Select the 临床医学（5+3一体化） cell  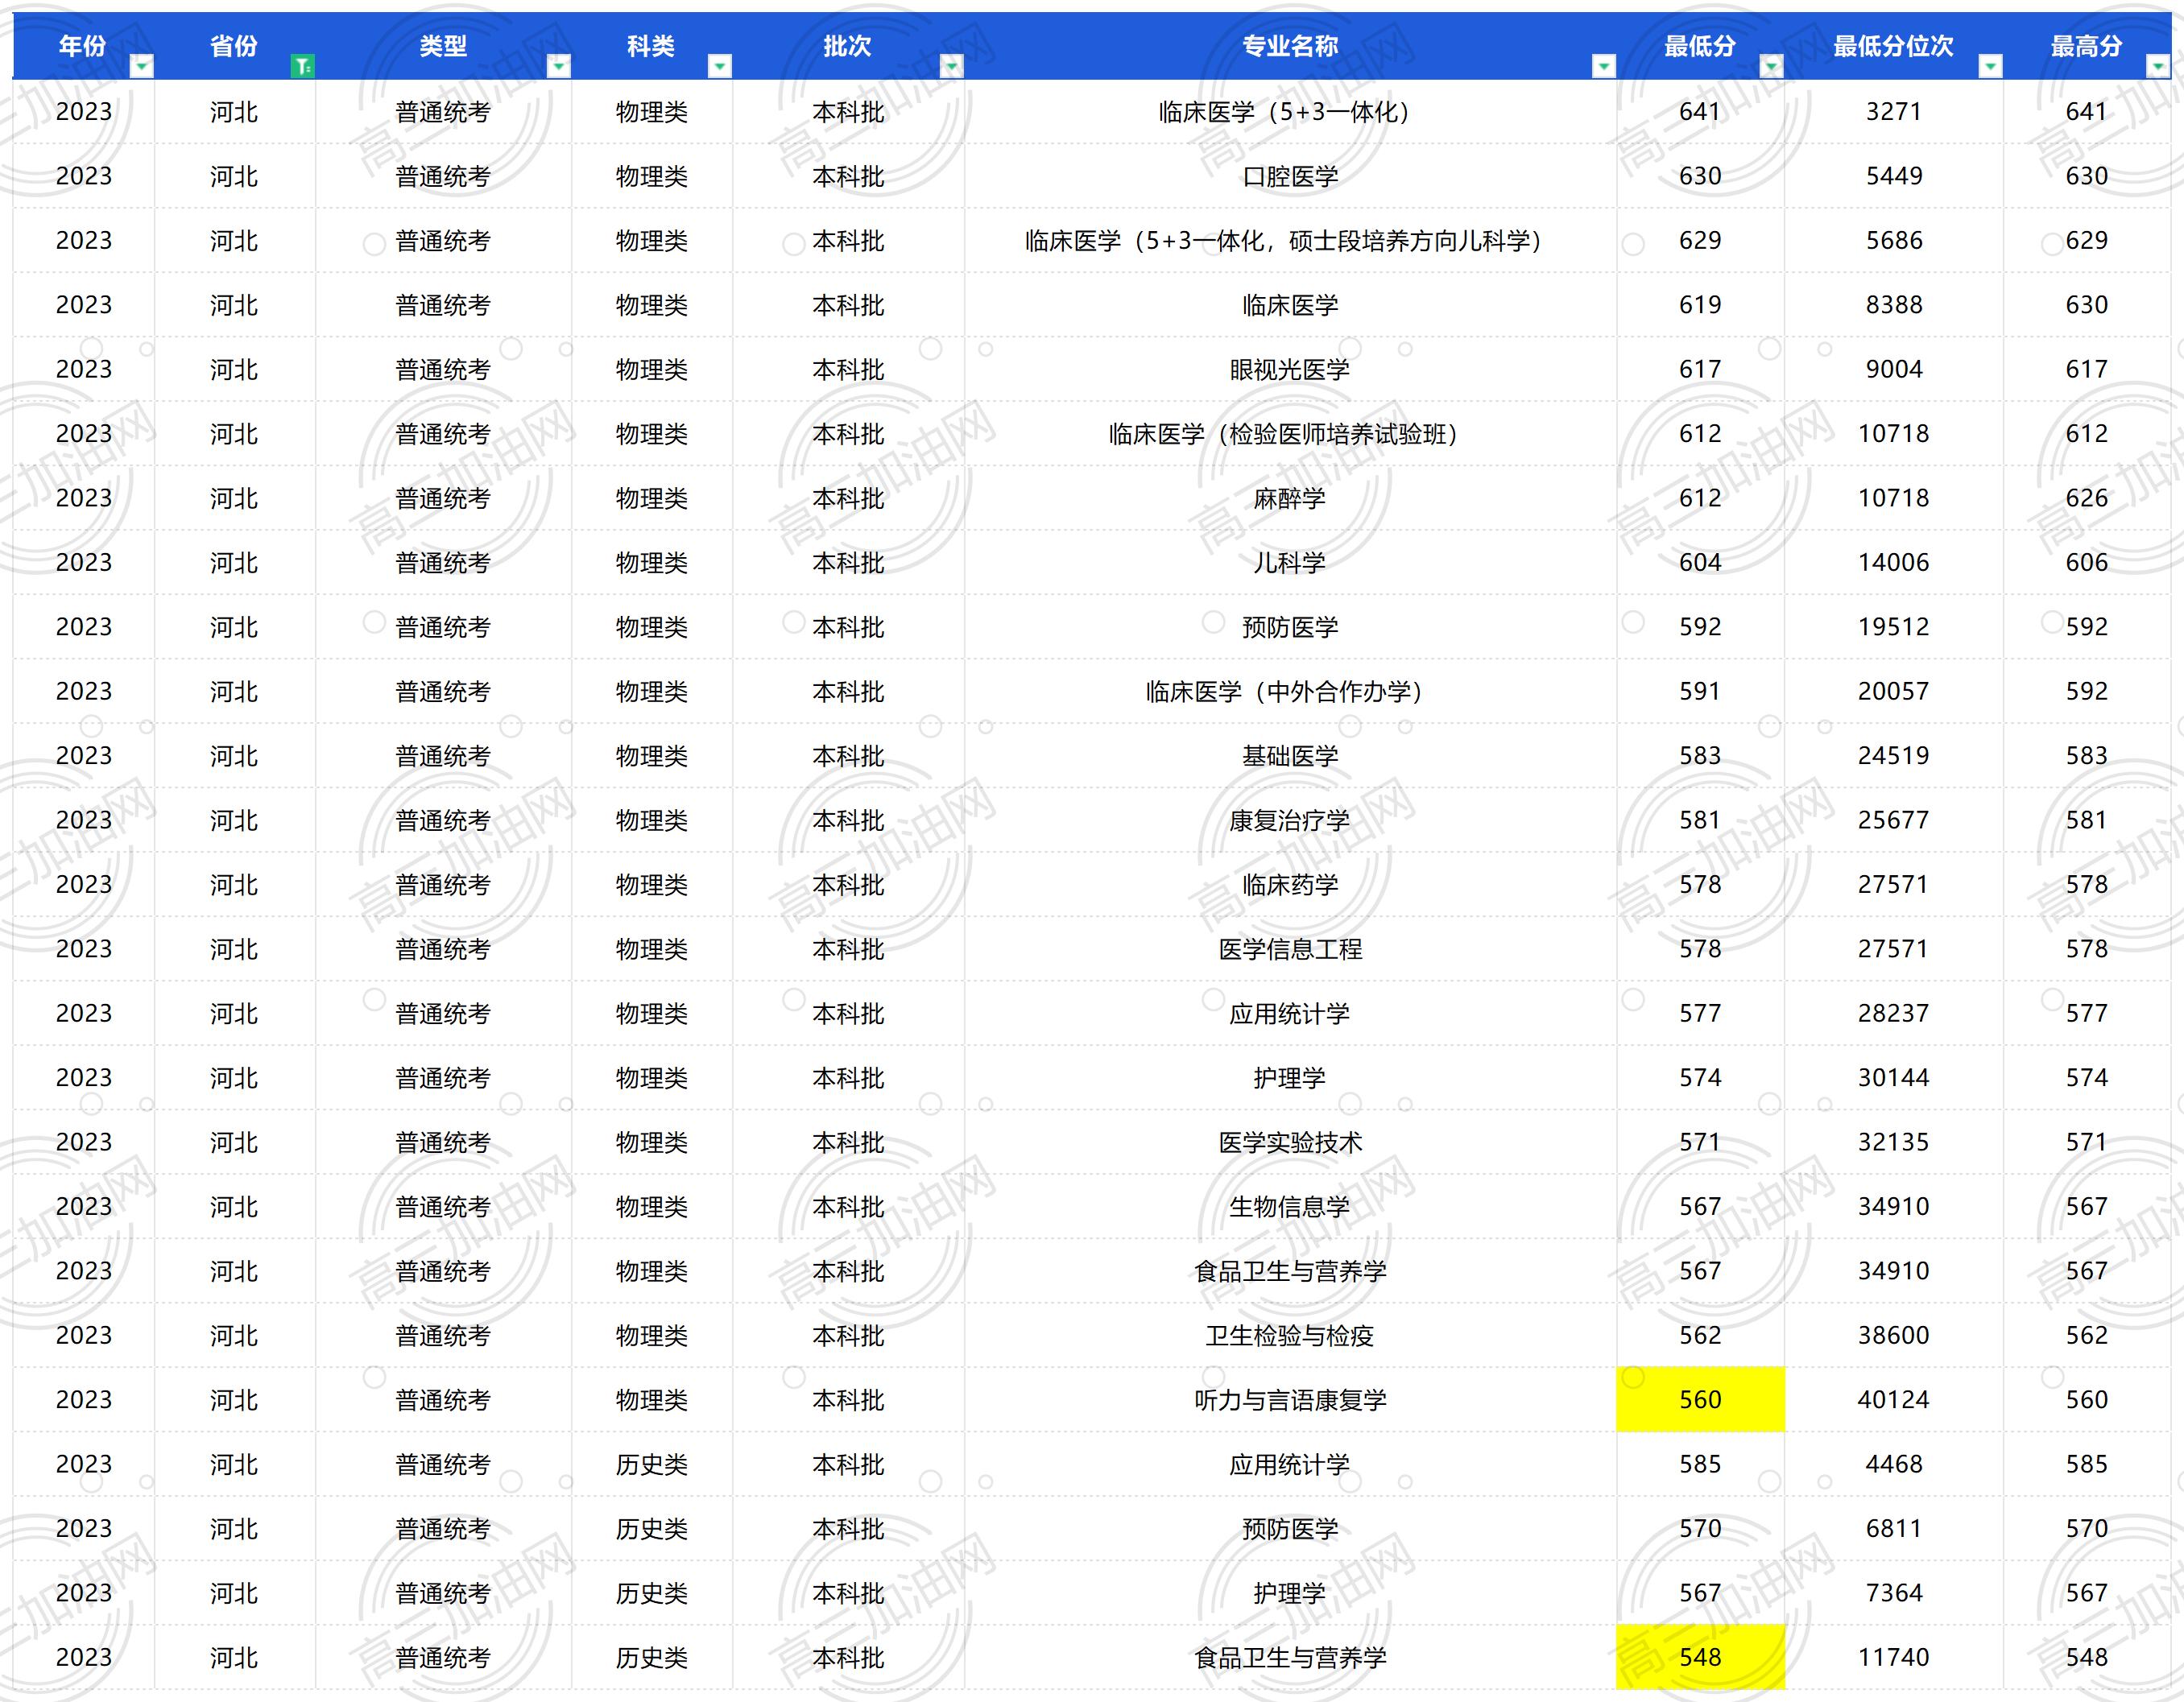(x=1290, y=112)
